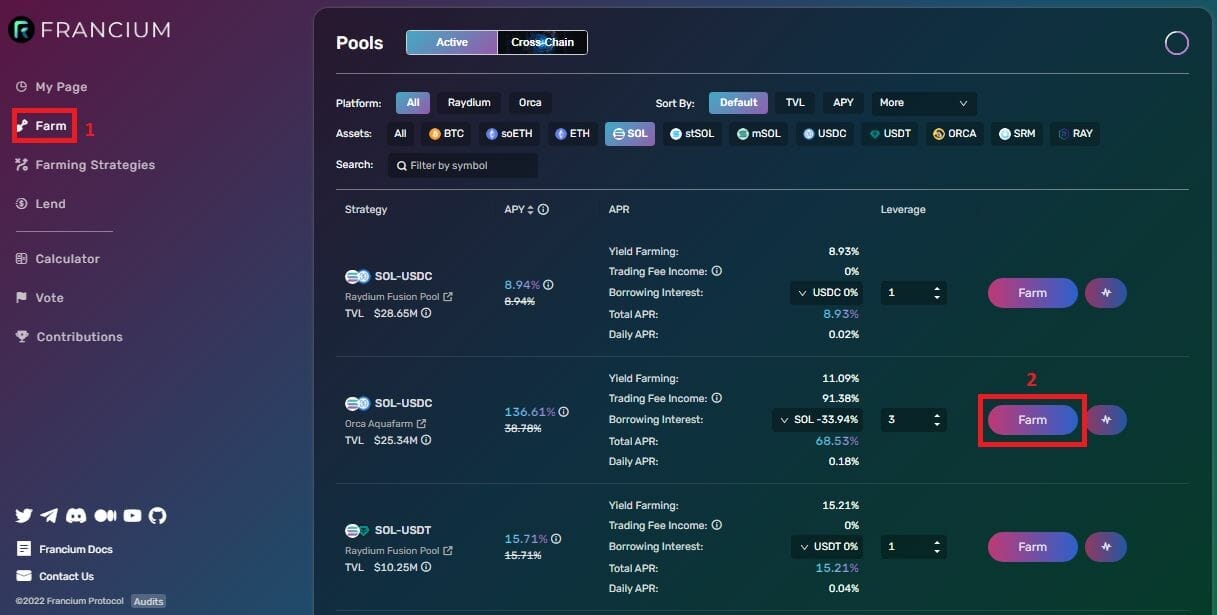Open the Lend page in sidebar

point(50,204)
